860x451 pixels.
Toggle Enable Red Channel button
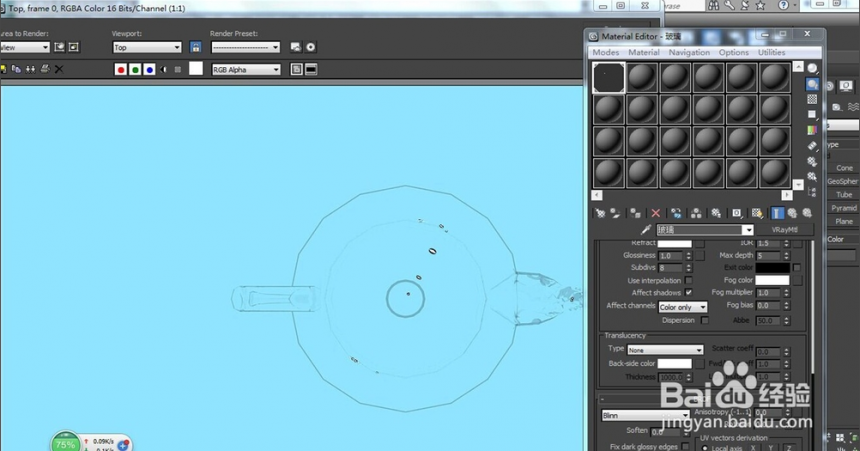click(121, 70)
